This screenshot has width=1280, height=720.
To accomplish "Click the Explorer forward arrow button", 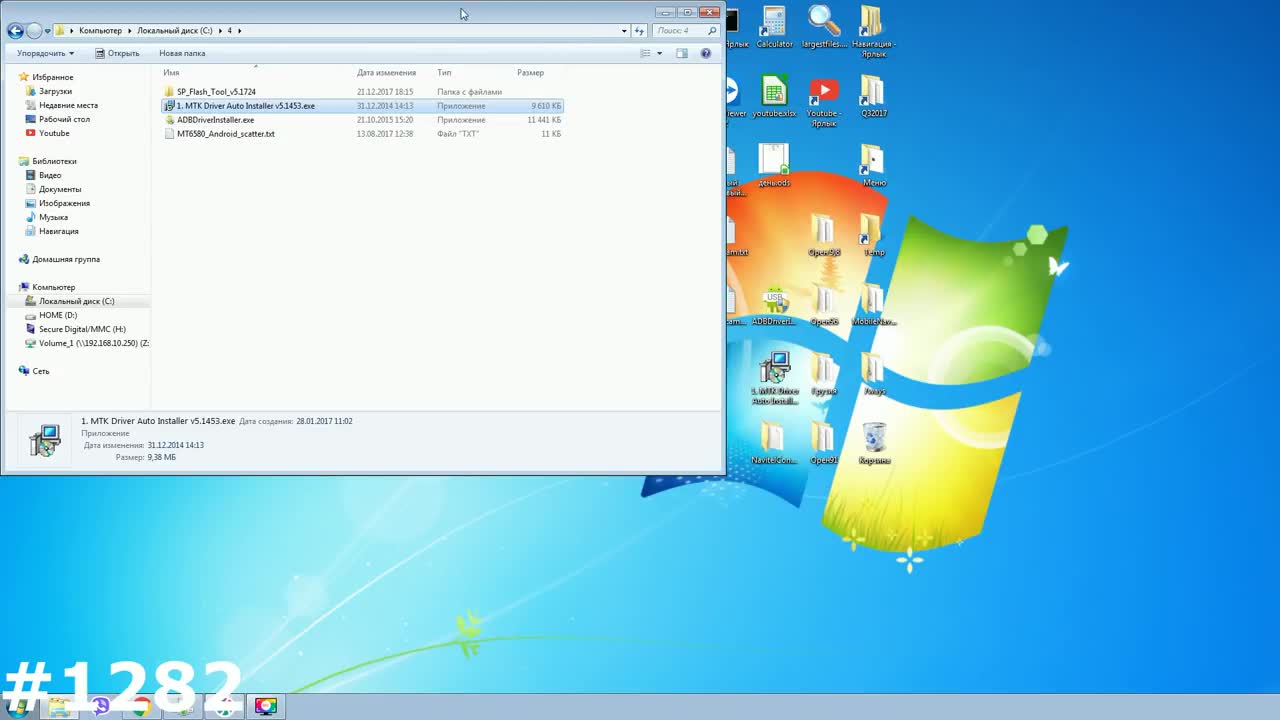I will pos(34,31).
